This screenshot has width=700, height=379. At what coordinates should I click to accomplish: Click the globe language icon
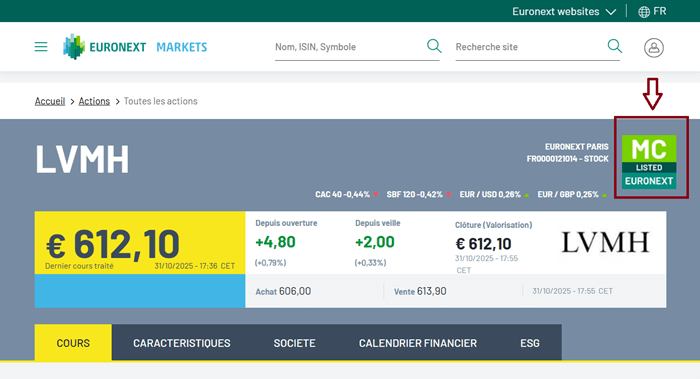[x=644, y=12]
